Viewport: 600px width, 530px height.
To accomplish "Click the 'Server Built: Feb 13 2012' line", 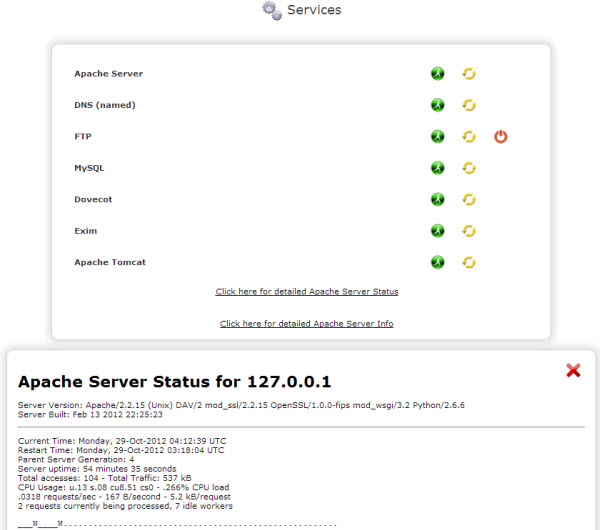I will tap(90, 414).
